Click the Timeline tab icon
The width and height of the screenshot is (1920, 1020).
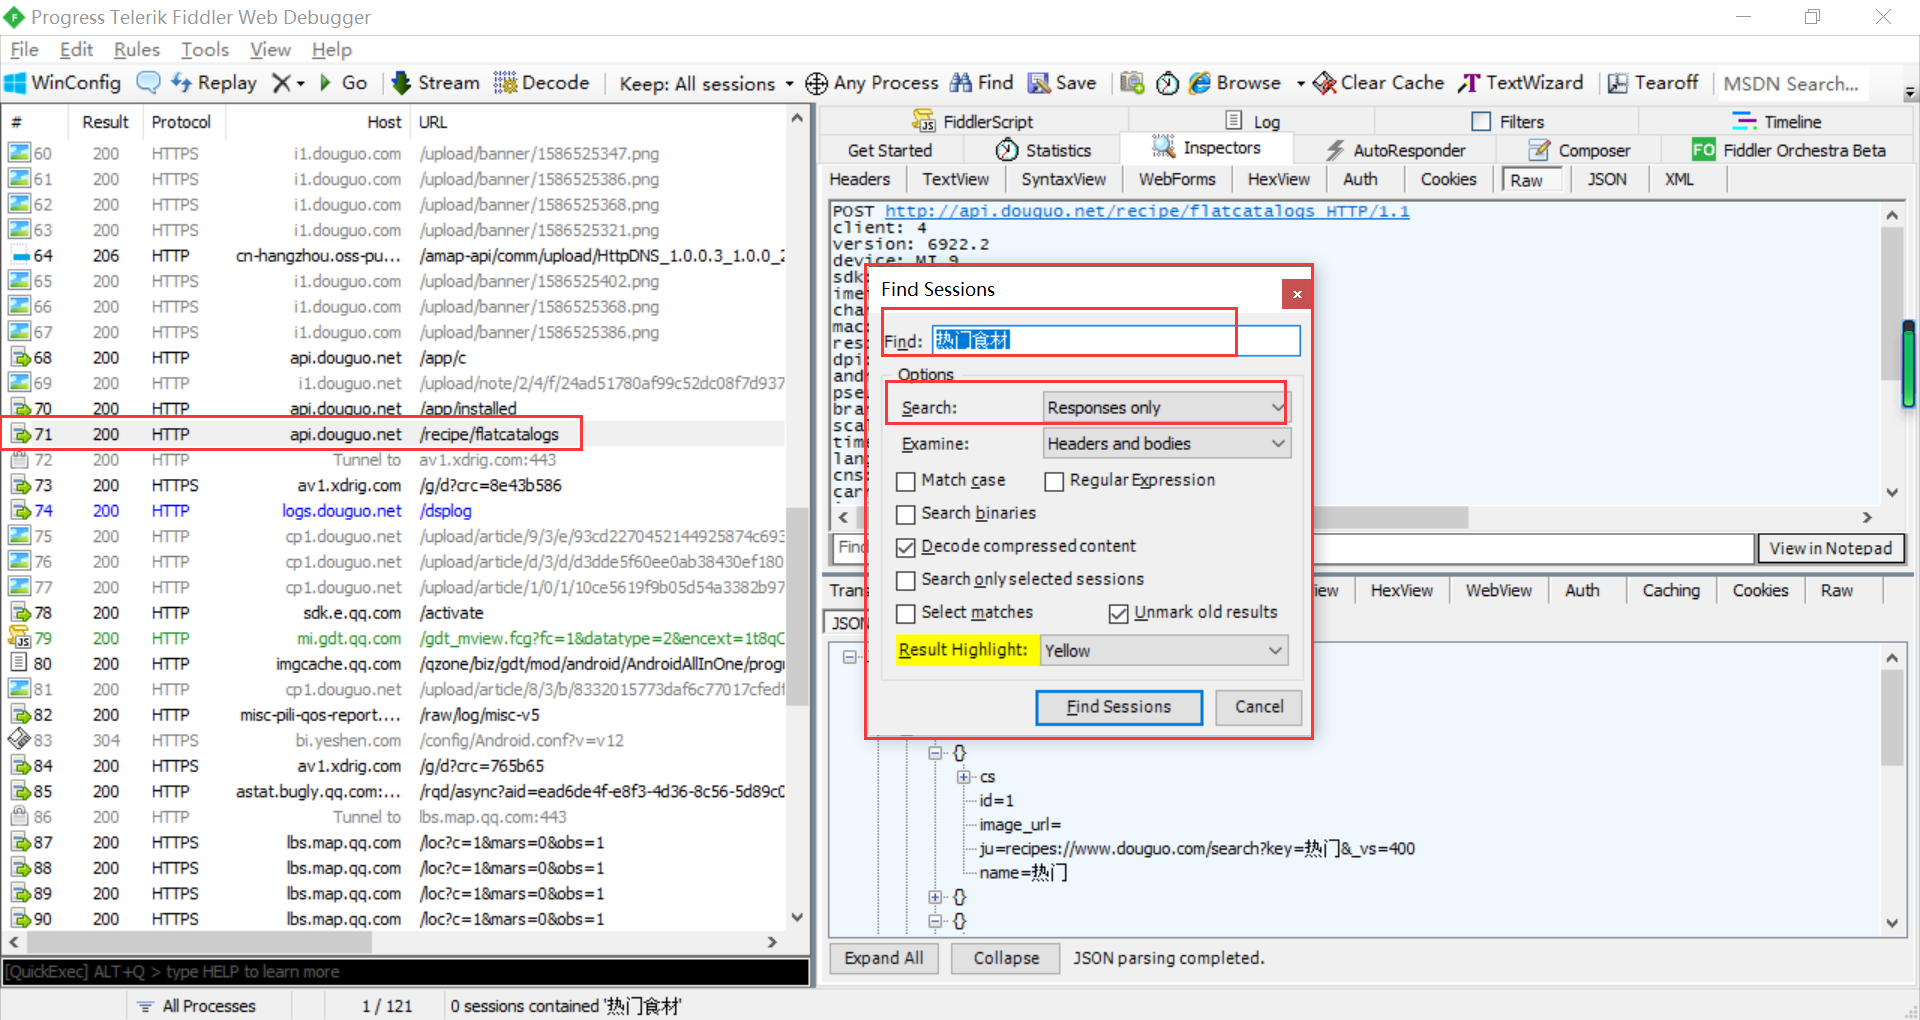1745,121
